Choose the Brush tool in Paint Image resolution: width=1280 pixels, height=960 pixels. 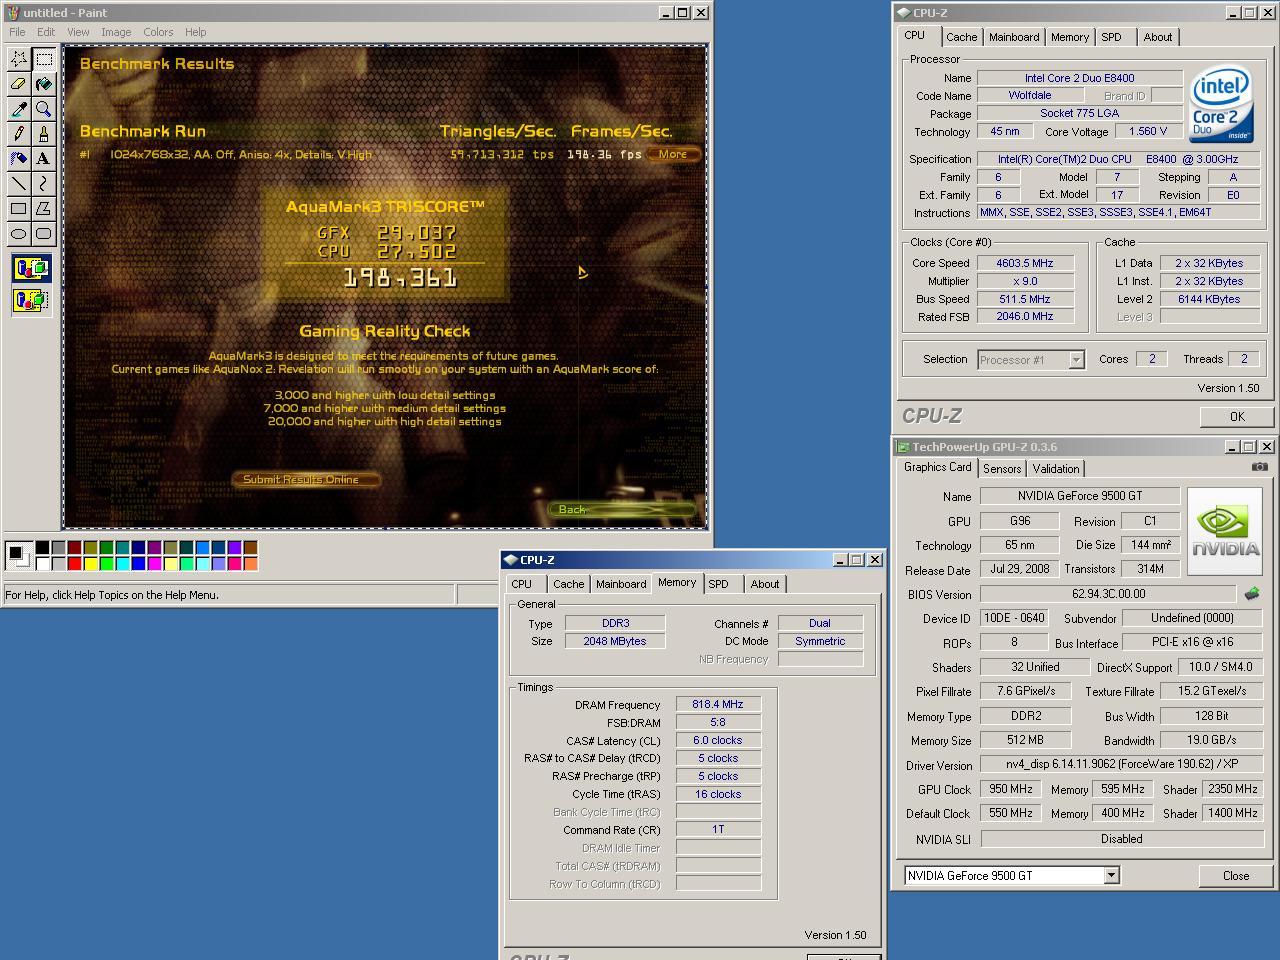(x=44, y=134)
